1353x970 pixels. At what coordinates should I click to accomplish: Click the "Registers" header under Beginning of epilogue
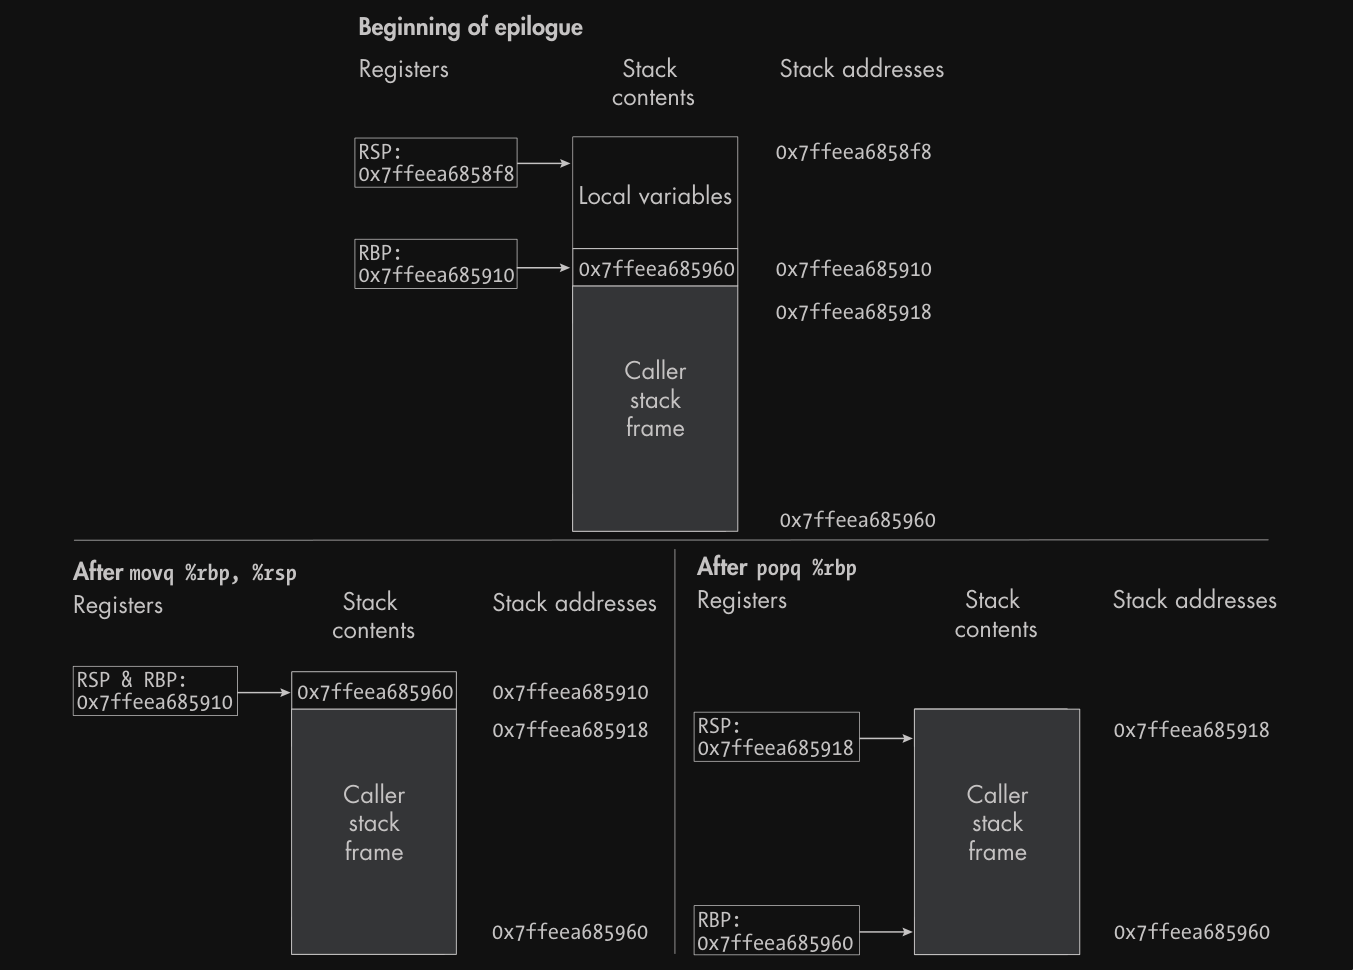pos(403,69)
